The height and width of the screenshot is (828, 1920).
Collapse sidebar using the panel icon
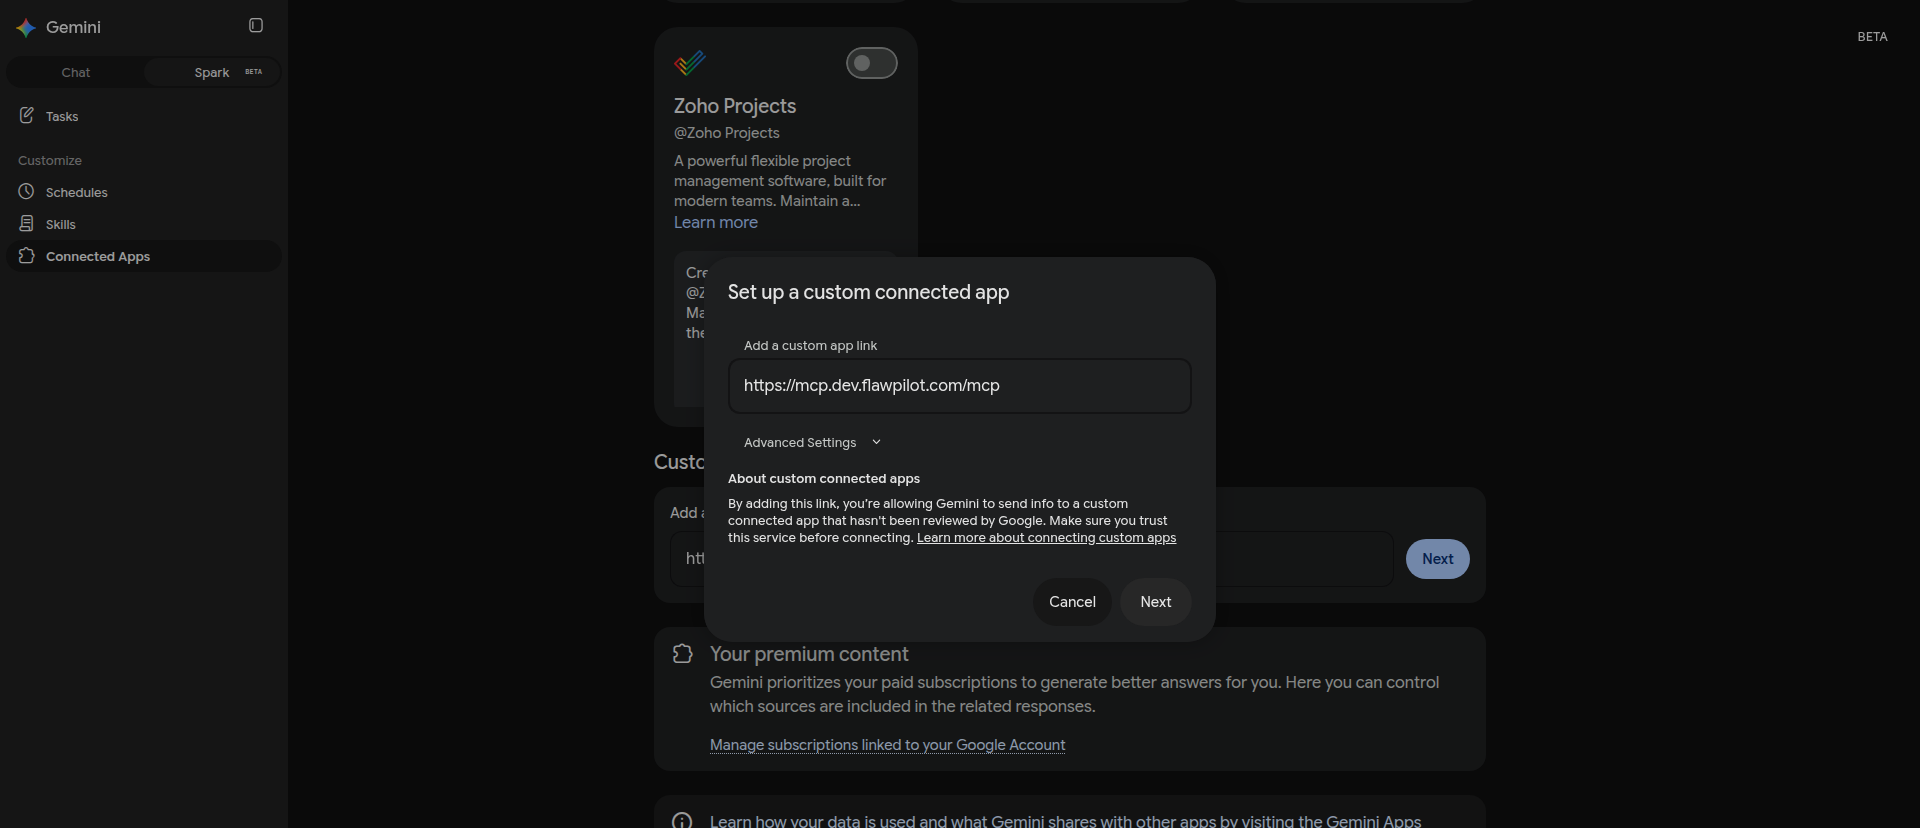coord(256,26)
